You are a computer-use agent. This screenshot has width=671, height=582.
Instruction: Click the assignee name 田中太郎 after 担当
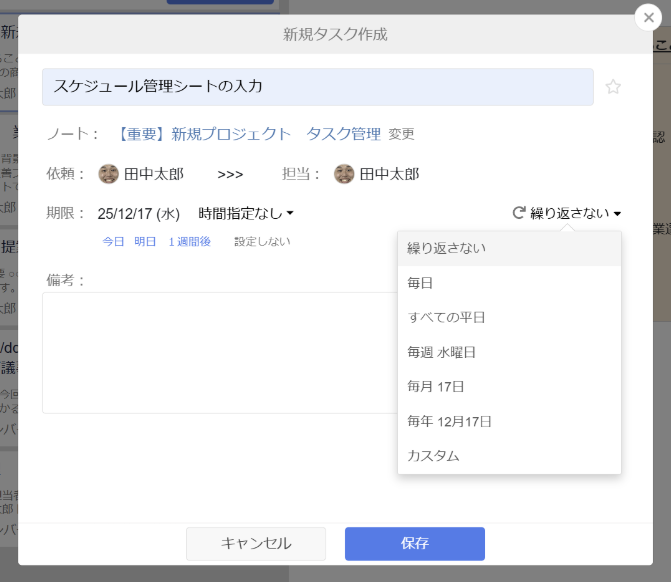click(x=389, y=174)
